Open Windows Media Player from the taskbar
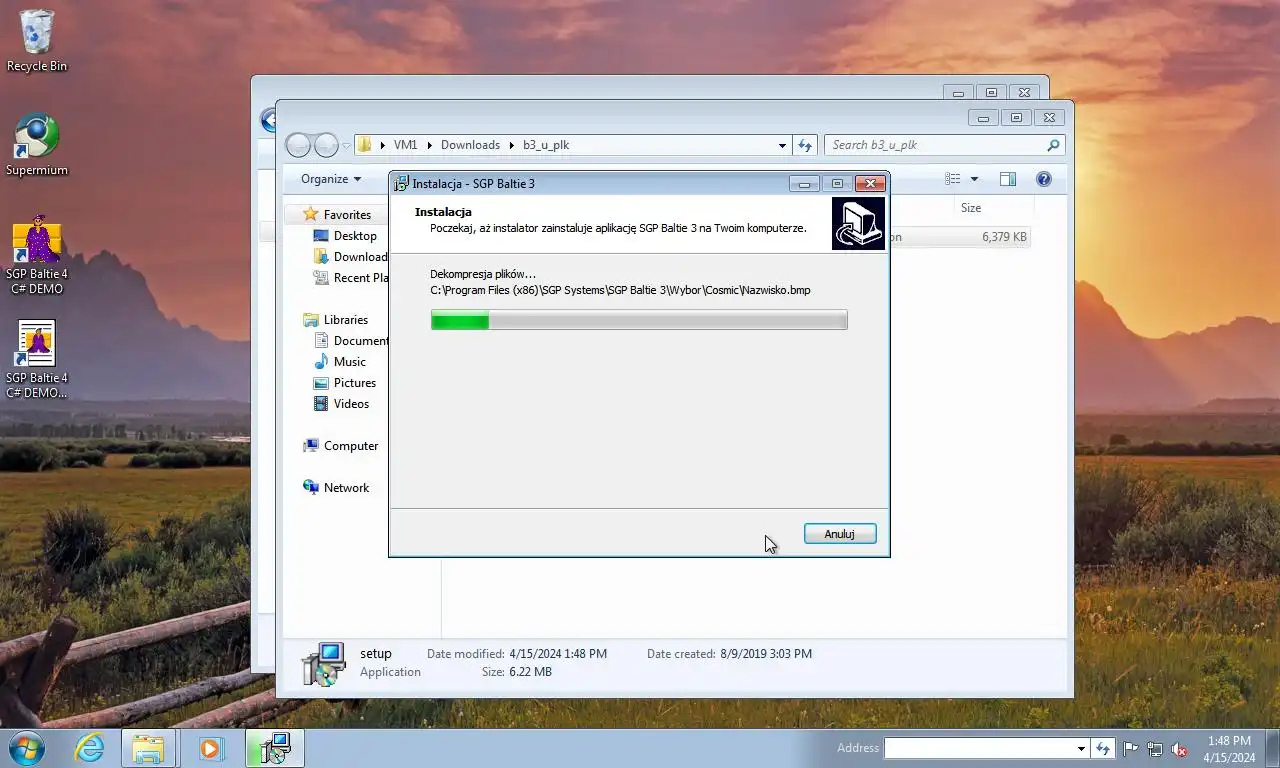This screenshot has width=1280, height=768. point(210,748)
